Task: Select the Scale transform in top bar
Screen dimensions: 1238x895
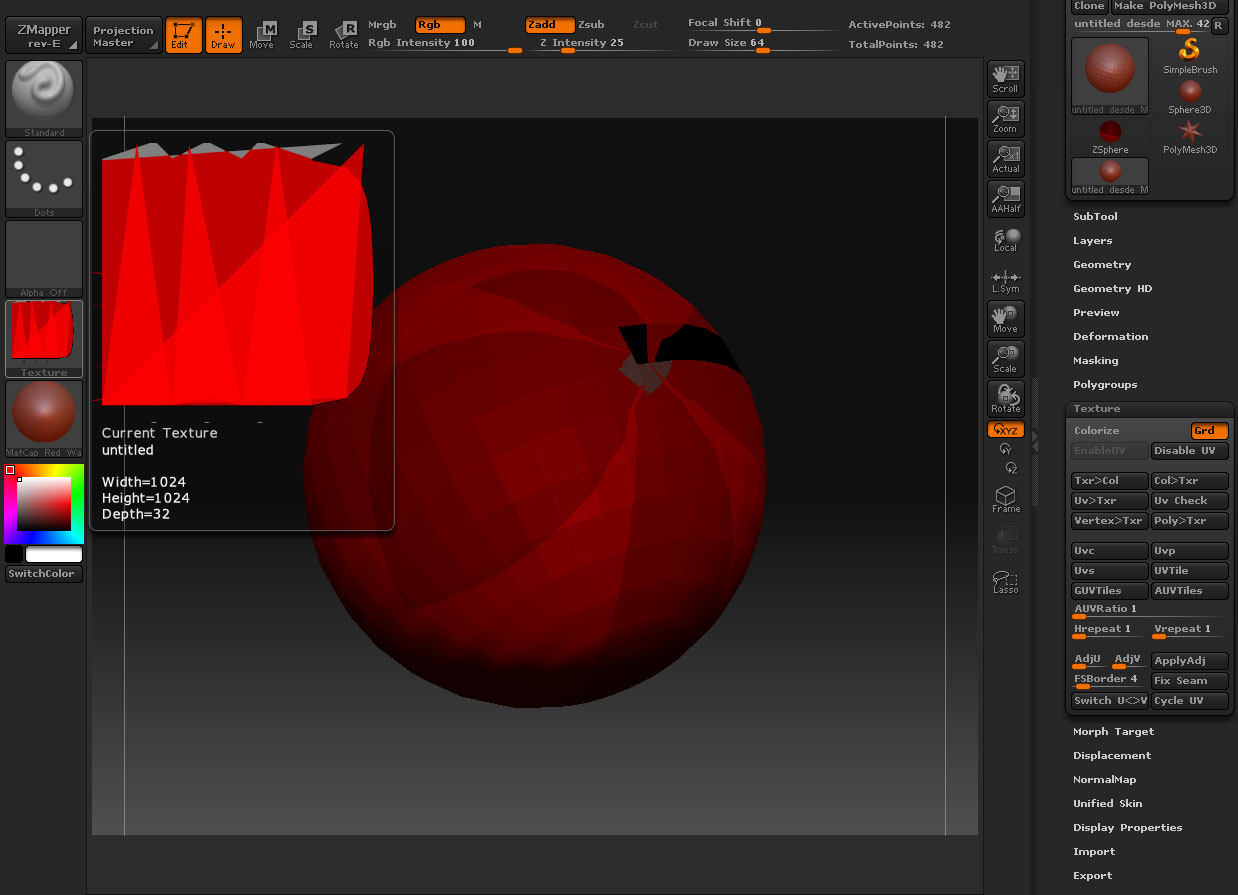Action: (x=301, y=35)
